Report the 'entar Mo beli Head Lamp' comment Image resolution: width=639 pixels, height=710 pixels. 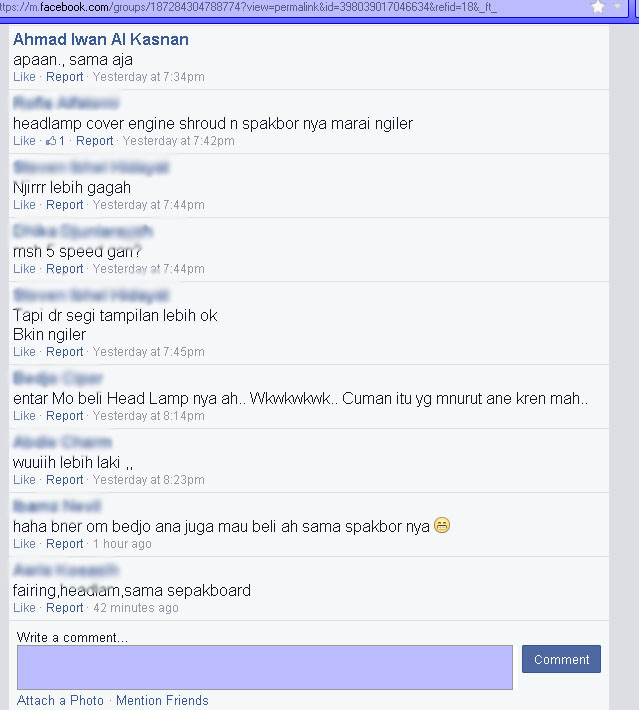point(65,416)
